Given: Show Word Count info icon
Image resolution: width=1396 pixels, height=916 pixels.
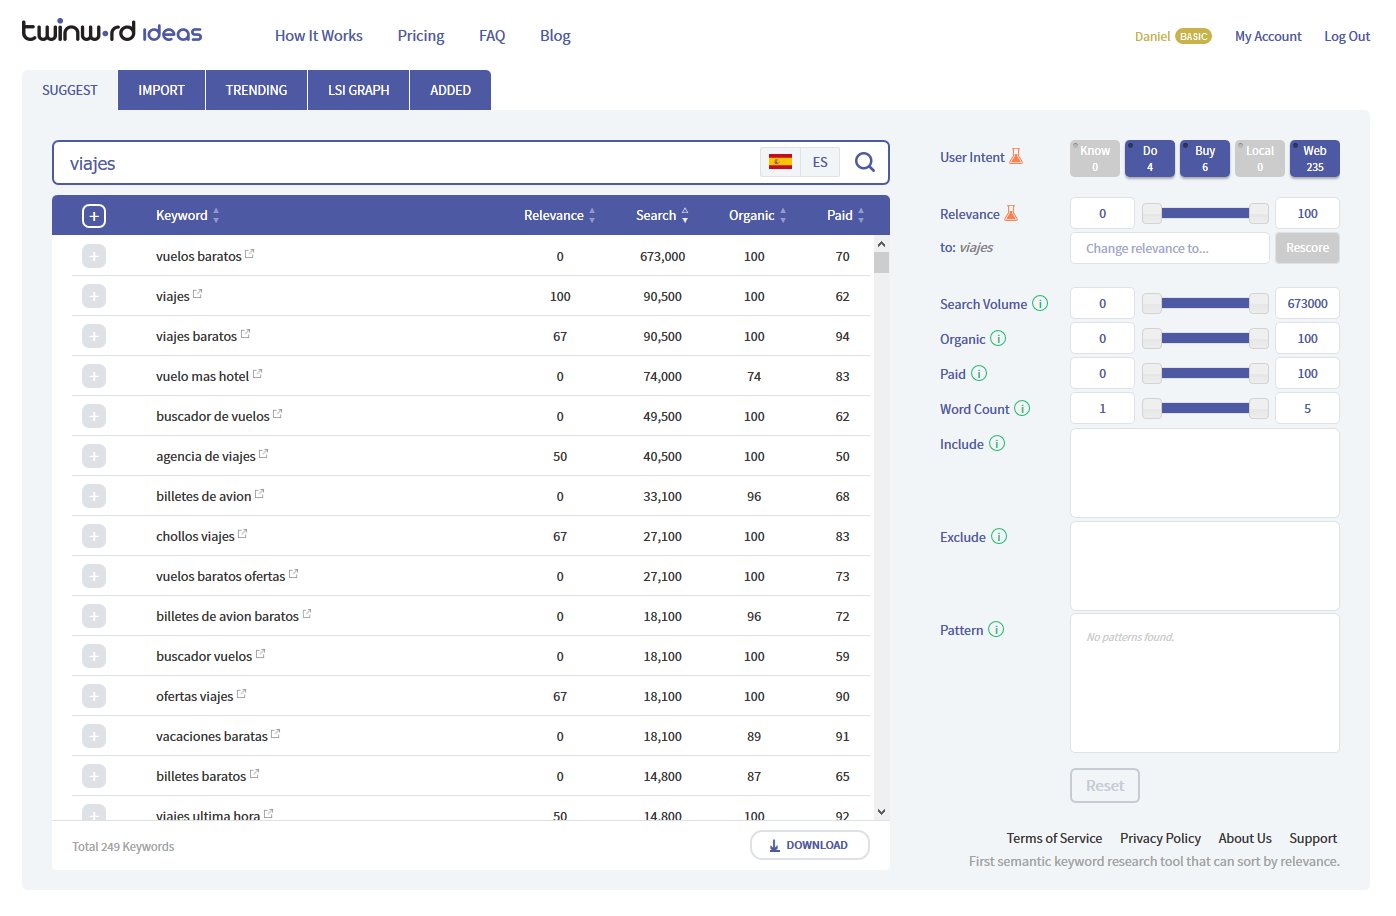Looking at the screenshot, I should [1022, 408].
